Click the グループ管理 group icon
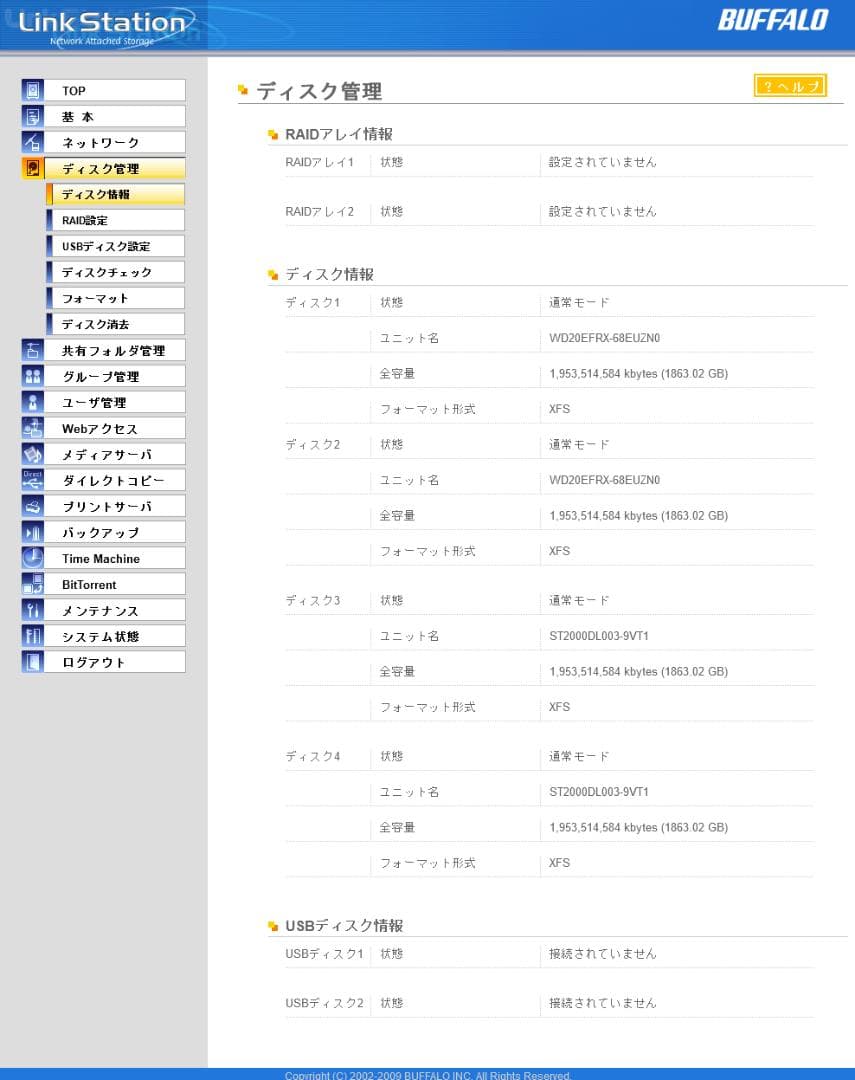Screen dimensions: 855x1080 click(33, 377)
